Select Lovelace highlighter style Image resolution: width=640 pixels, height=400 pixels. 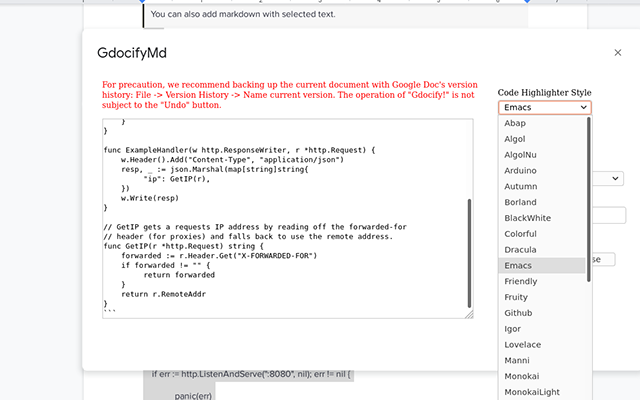click(542, 344)
